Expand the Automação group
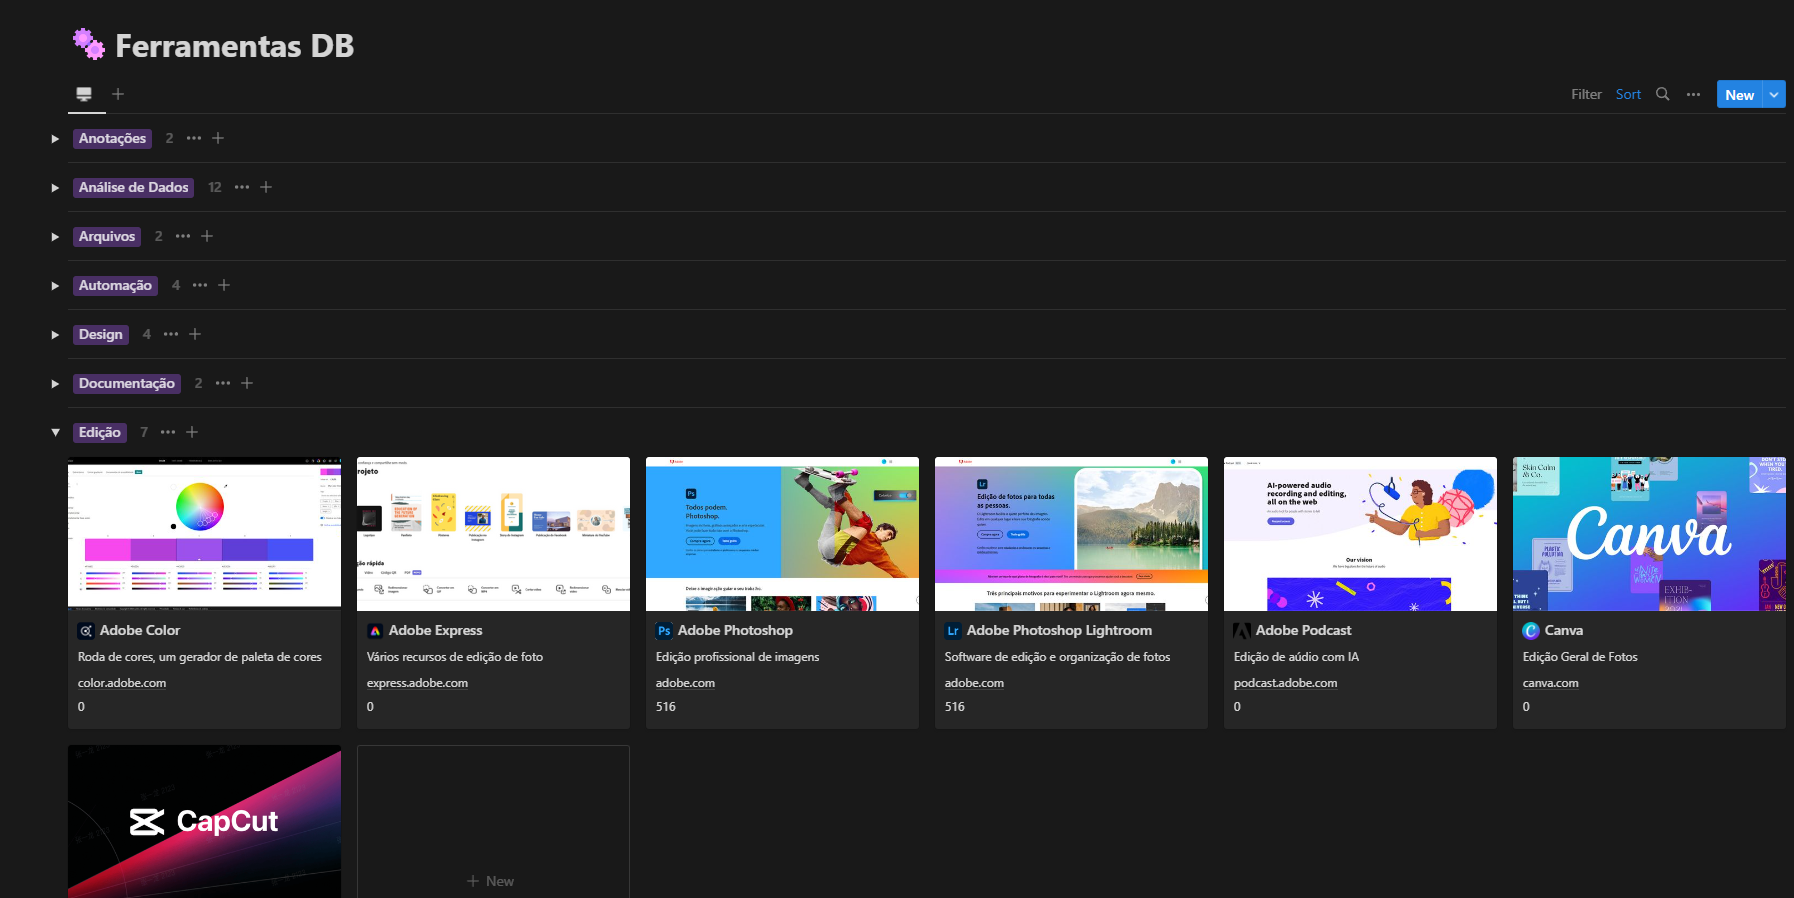1794x898 pixels. pos(55,286)
